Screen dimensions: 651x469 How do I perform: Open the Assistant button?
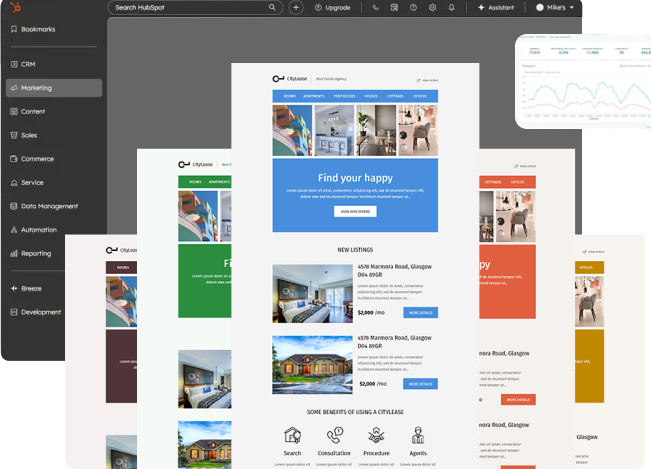496,7
